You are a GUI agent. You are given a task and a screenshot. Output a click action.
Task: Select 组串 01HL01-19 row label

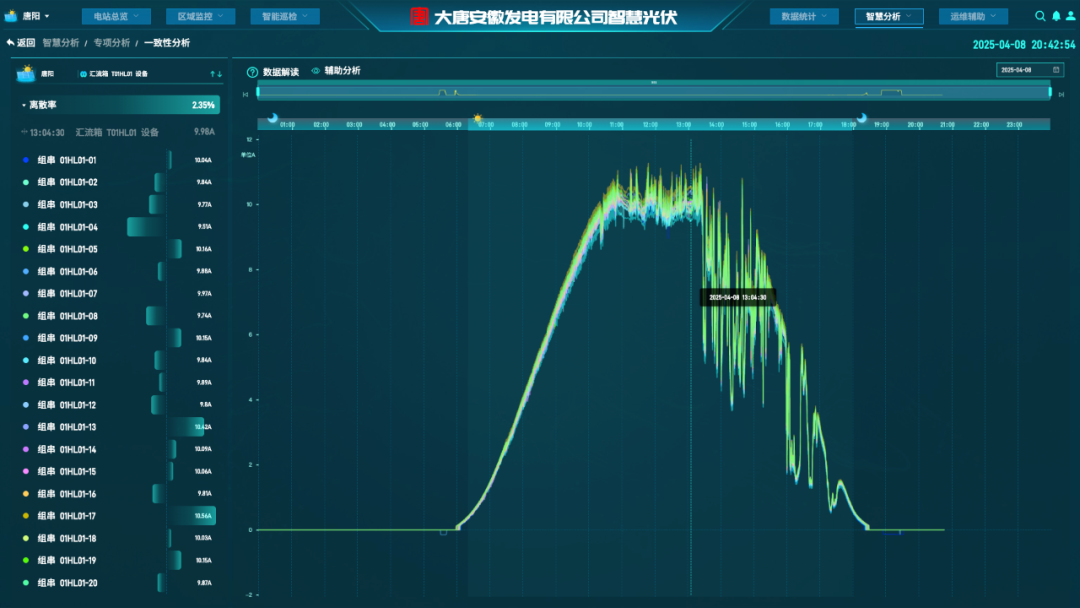pyautogui.click(x=67, y=560)
